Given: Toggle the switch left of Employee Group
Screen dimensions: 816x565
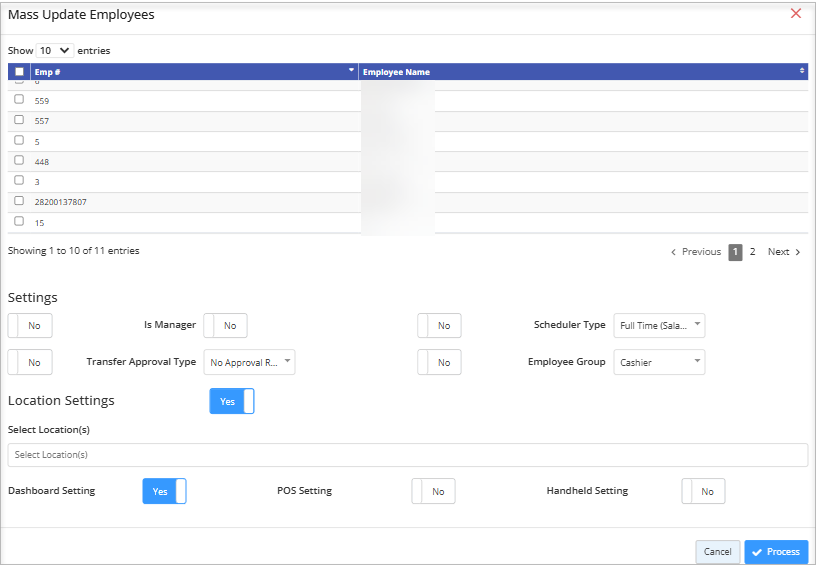Looking at the screenshot, I should tap(439, 362).
